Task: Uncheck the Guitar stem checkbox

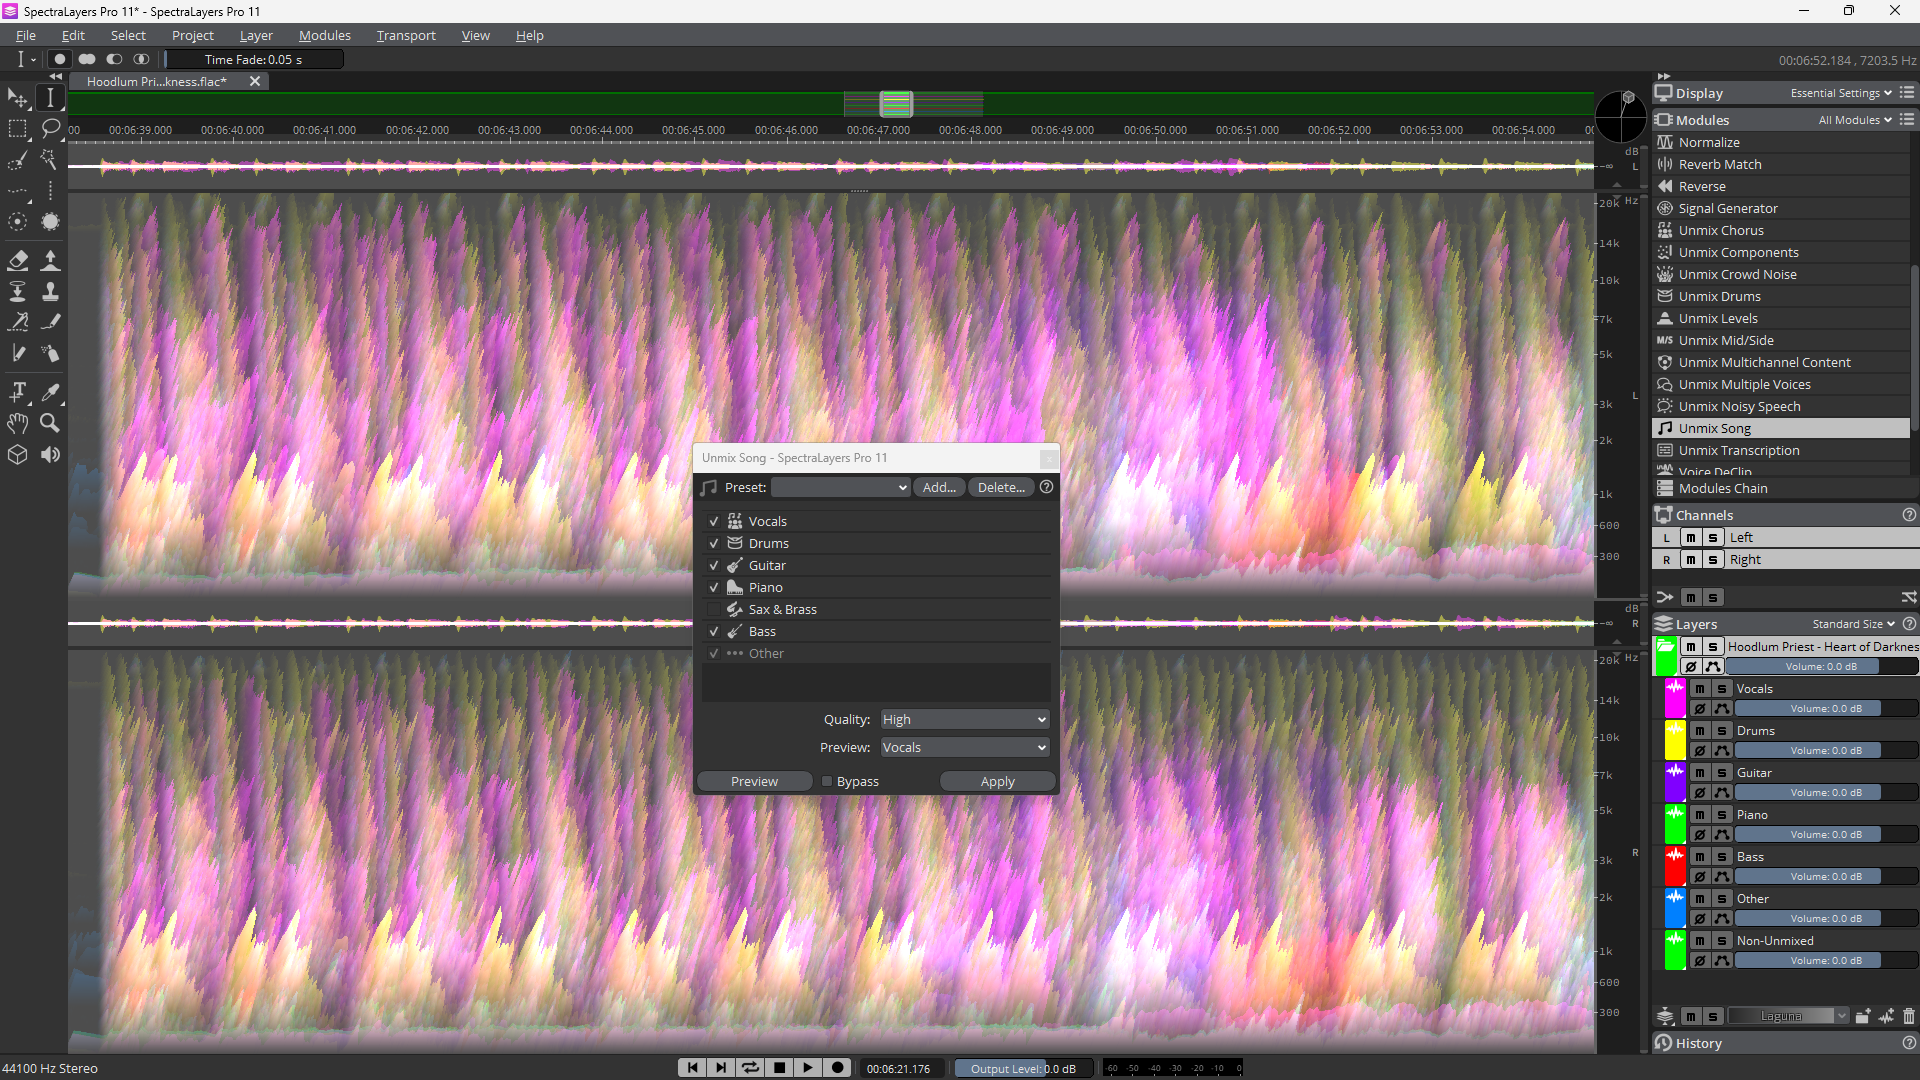Action: pyautogui.click(x=714, y=565)
